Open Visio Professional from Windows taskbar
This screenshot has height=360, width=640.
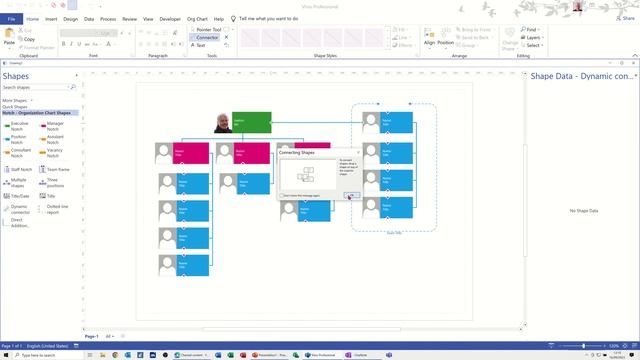pyautogui.click(x=320, y=355)
